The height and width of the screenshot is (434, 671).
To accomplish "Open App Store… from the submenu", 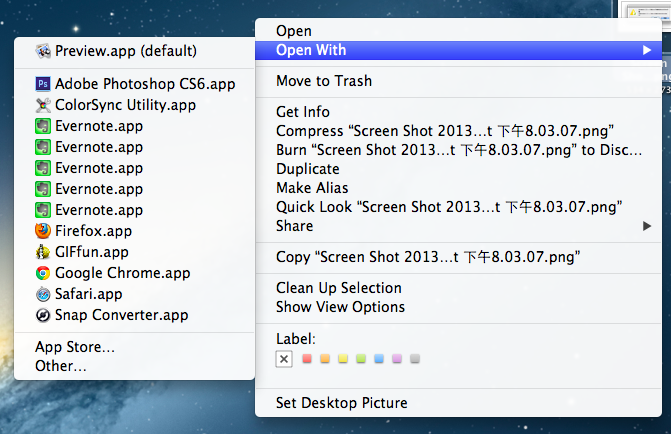I will [x=134, y=347].
